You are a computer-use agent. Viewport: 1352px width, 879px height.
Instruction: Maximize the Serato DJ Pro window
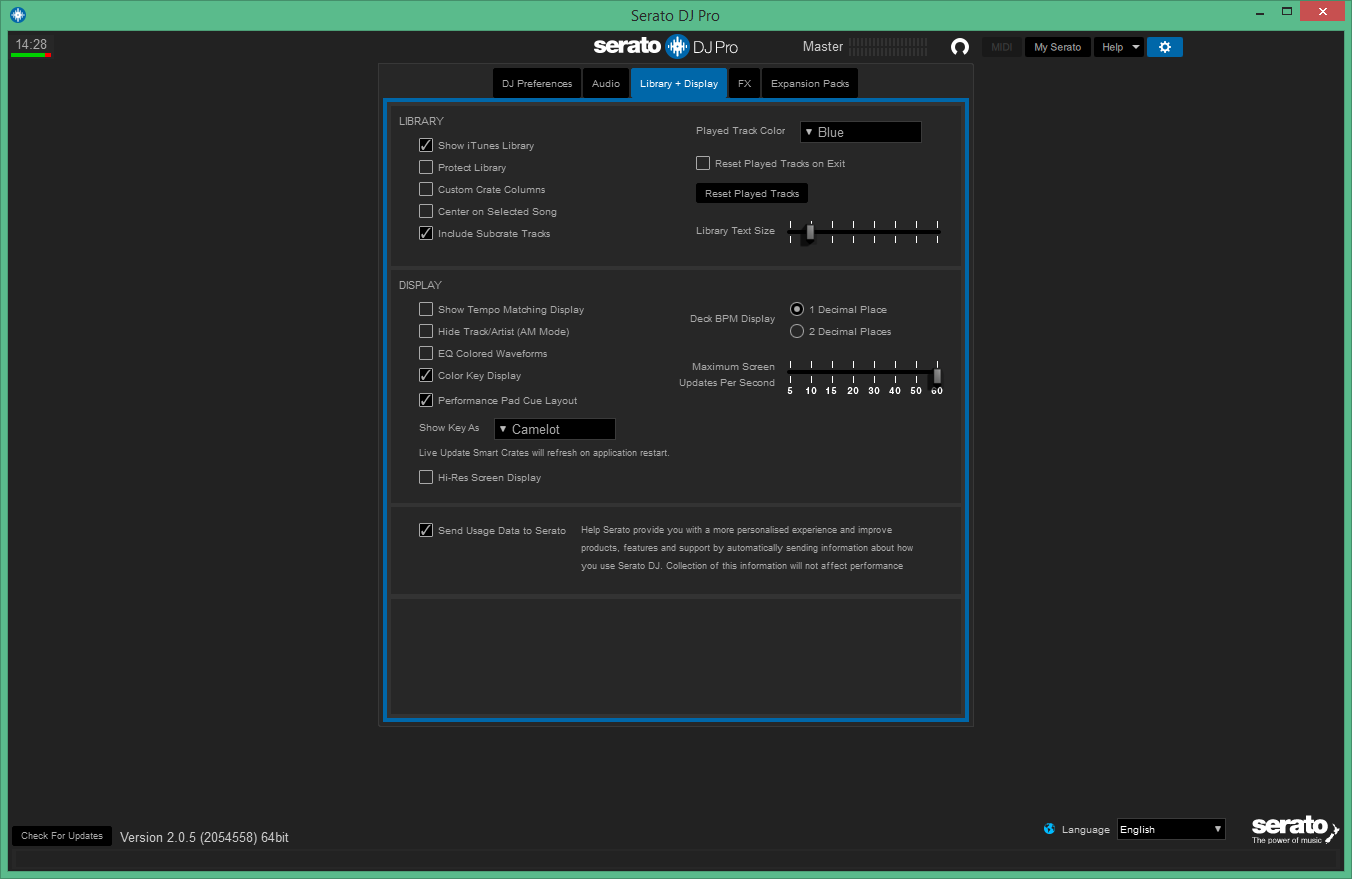(x=1289, y=12)
